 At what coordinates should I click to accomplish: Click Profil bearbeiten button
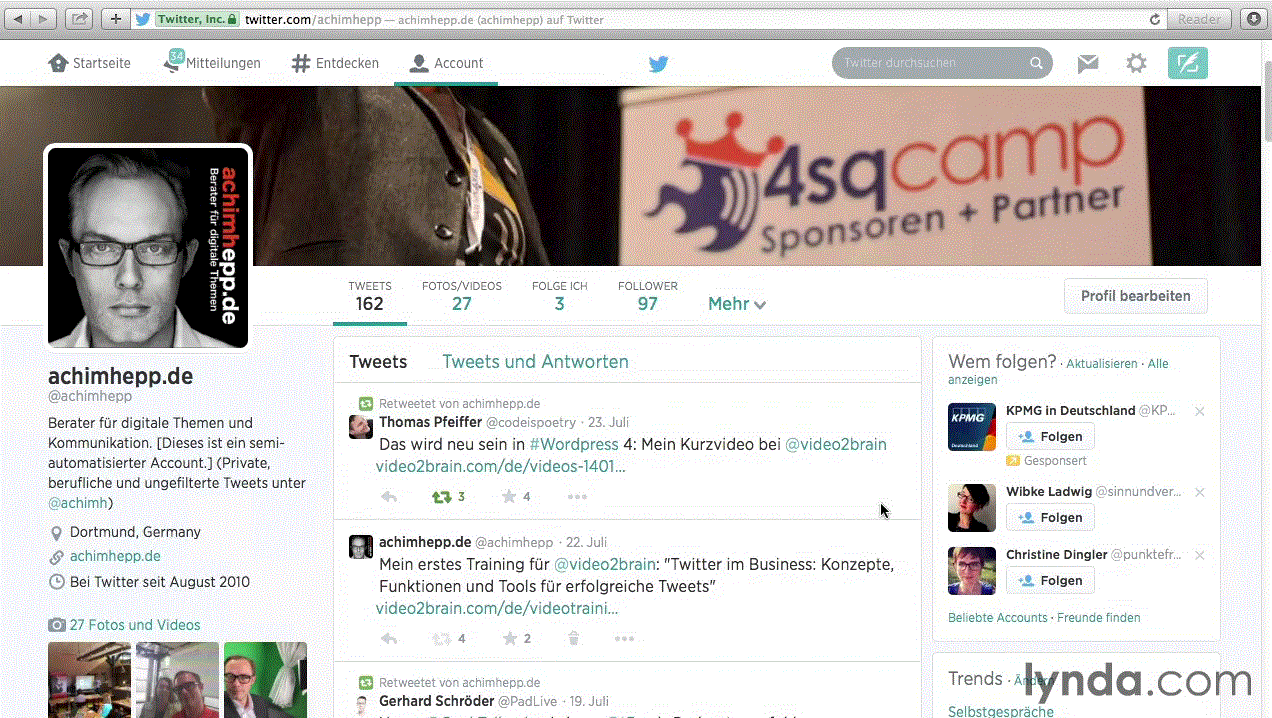click(1135, 296)
